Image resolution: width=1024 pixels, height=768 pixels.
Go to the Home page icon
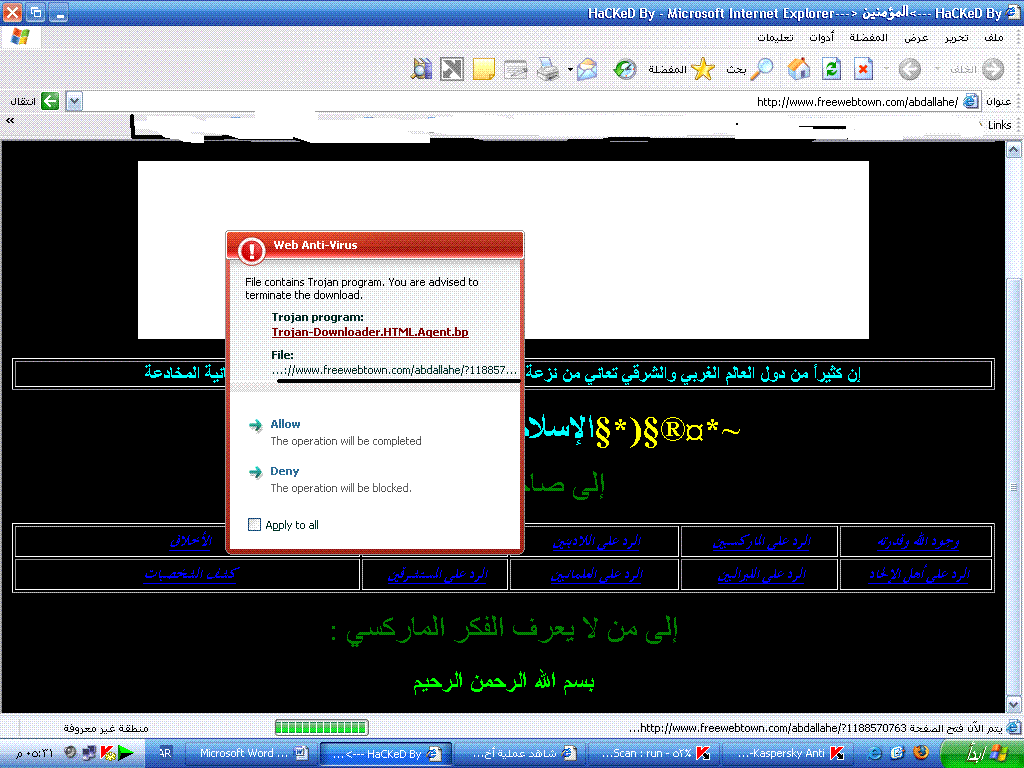[799, 69]
